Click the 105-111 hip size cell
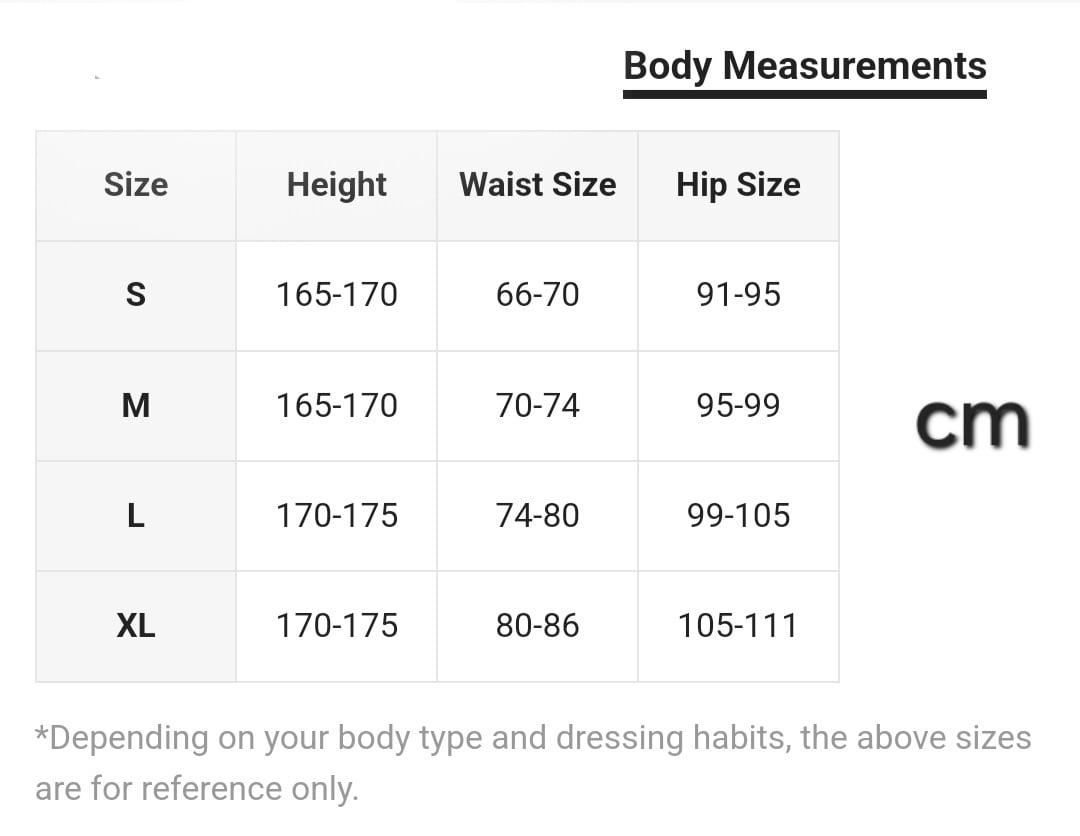The image size is (1080, 836). [x=738, y=626]
